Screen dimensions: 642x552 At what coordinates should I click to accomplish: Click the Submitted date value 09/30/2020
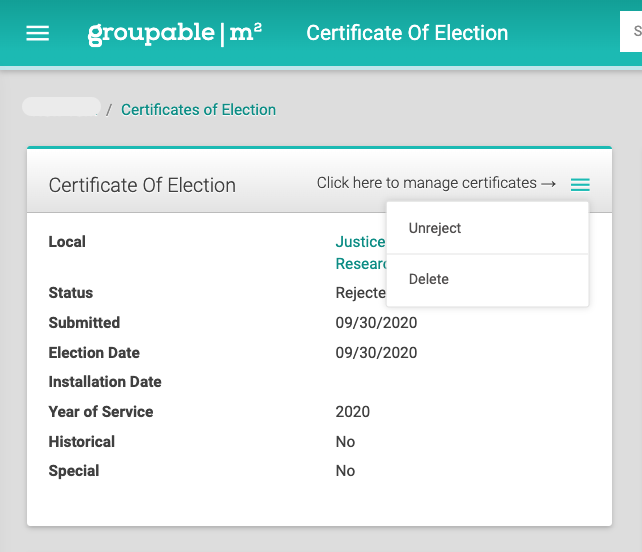click(376, 323)
